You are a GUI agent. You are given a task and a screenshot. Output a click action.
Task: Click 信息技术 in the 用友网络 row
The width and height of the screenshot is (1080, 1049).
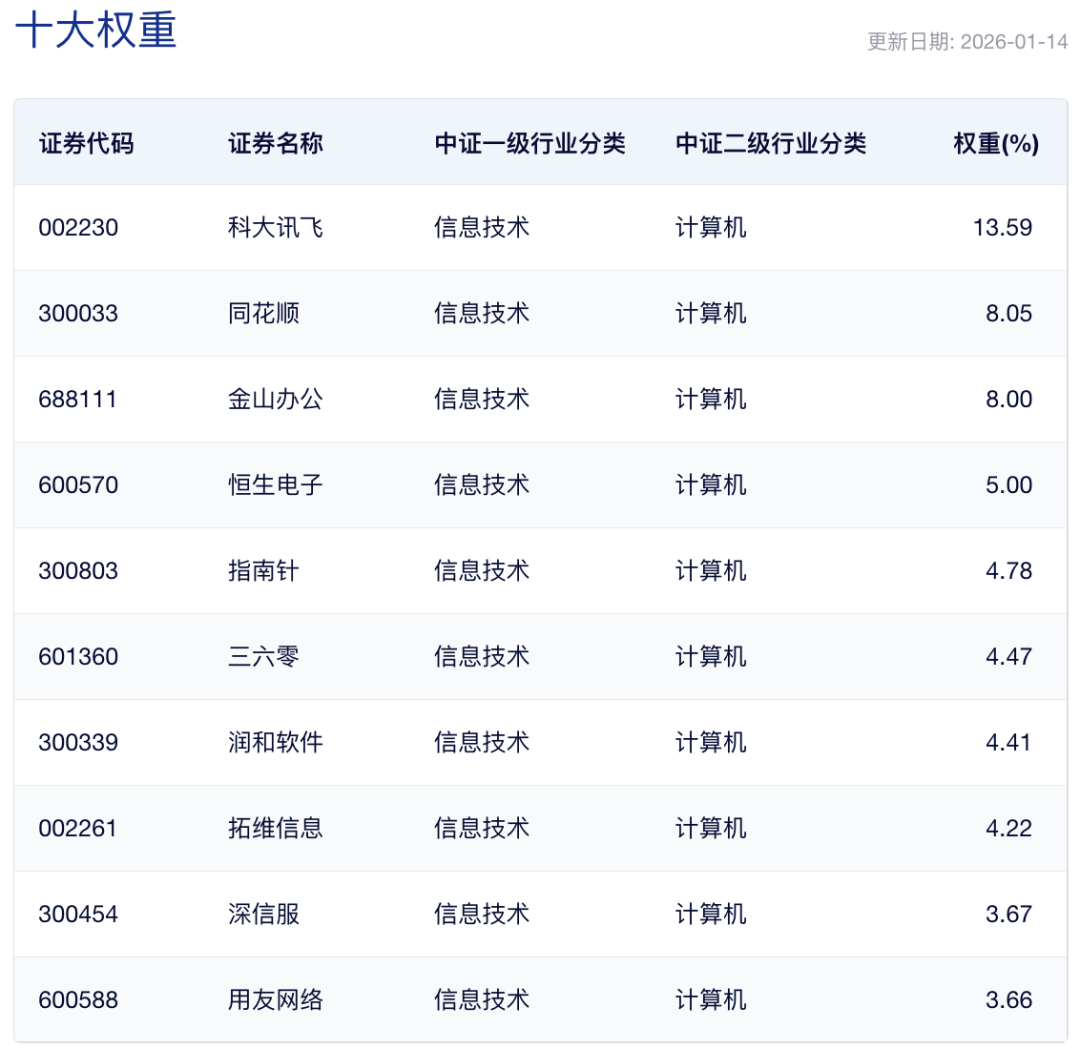coord(481,1000)
